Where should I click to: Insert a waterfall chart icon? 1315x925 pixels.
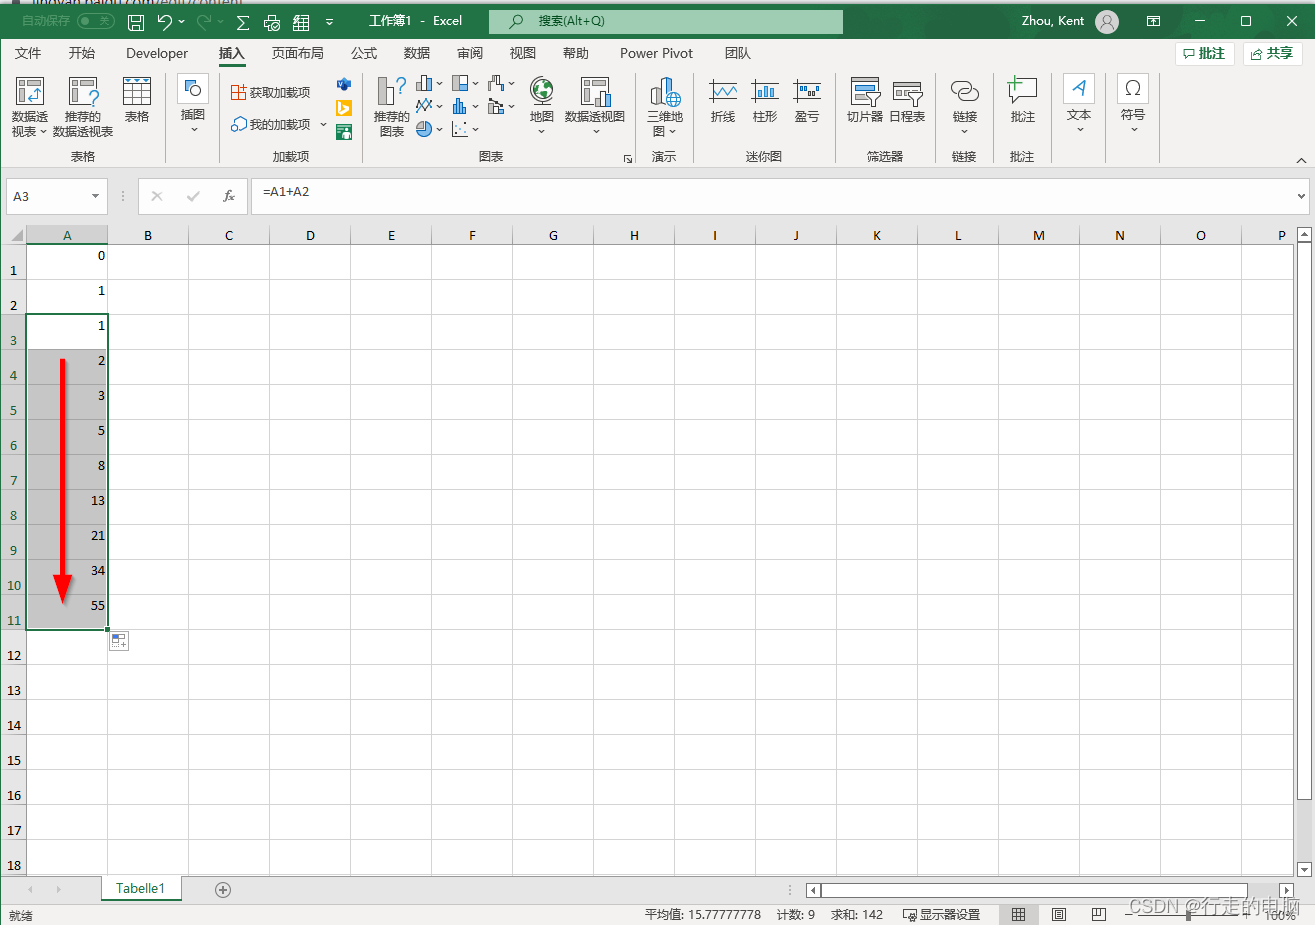click(x=496, y=84)
